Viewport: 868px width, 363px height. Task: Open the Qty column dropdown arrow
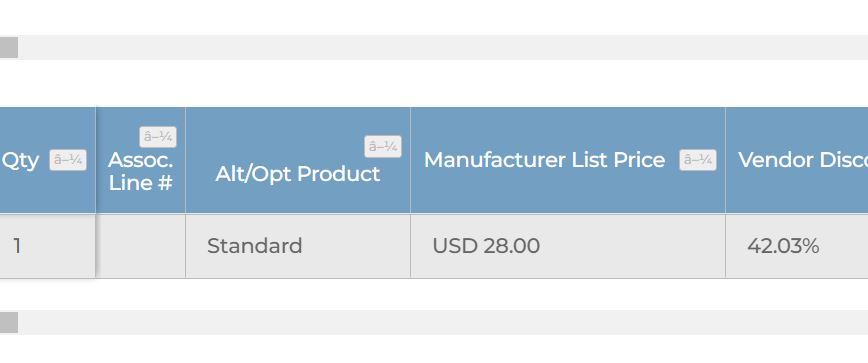(68, 160)
